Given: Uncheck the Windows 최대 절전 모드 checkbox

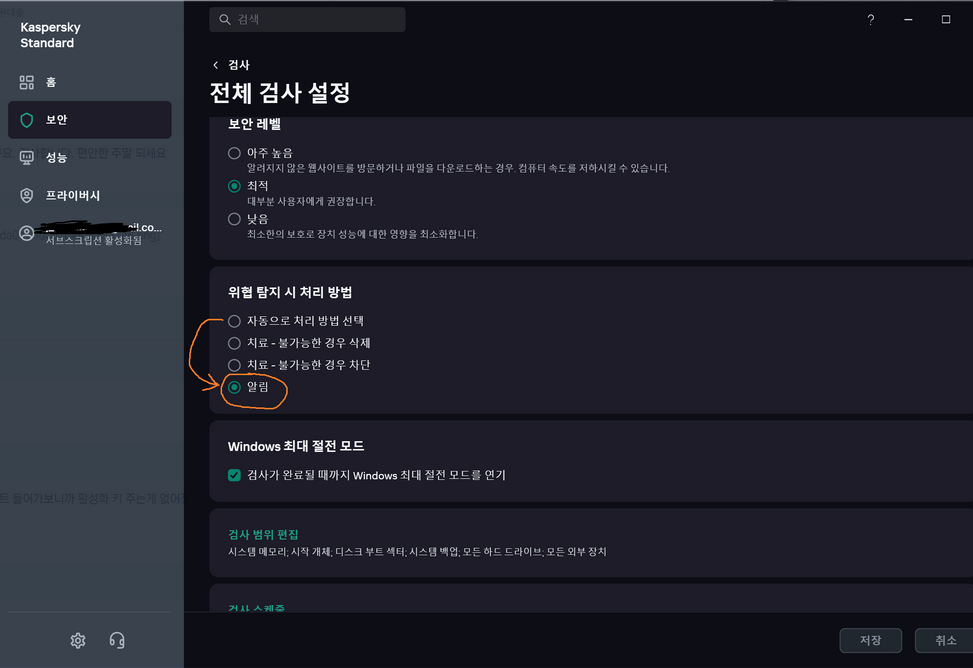Looking at the screenshot, I should point(234,476).
